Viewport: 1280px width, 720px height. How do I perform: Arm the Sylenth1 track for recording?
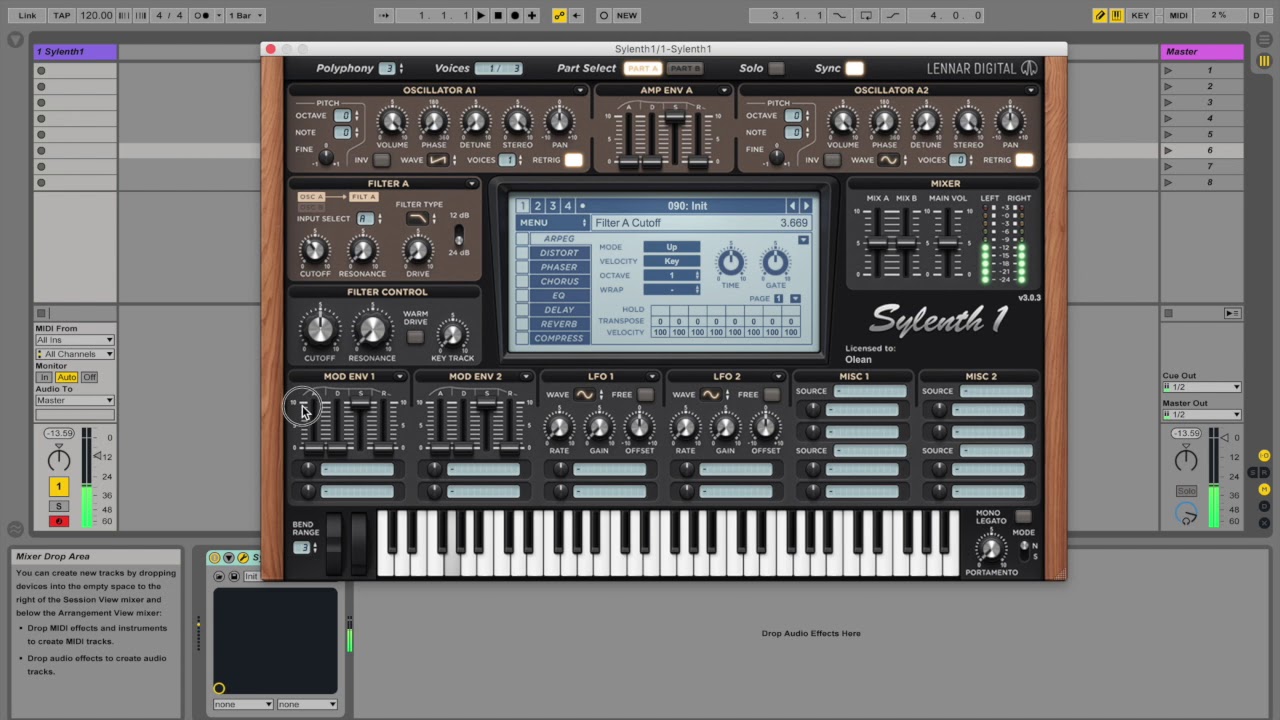coord(59,520)
